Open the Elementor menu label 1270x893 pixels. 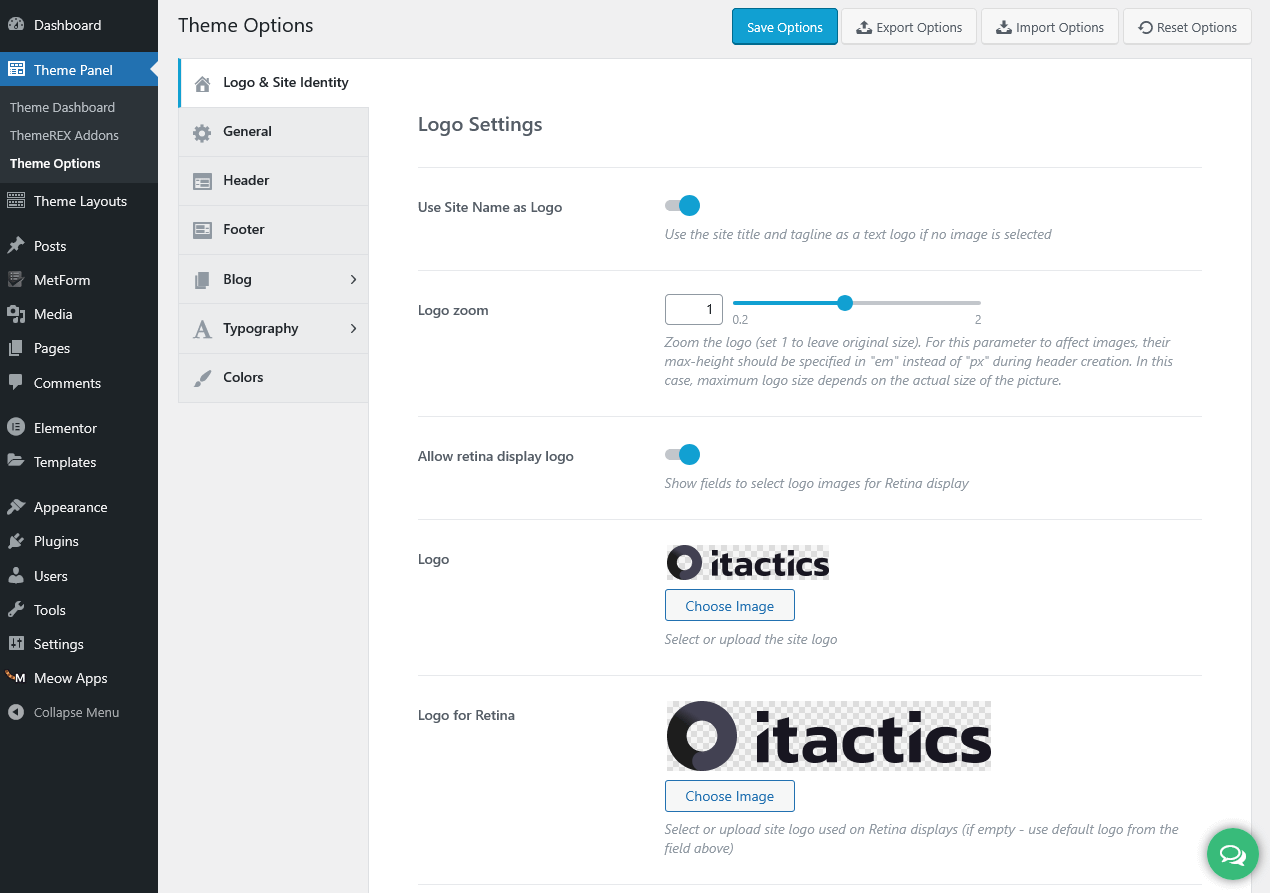pos(65,428)
